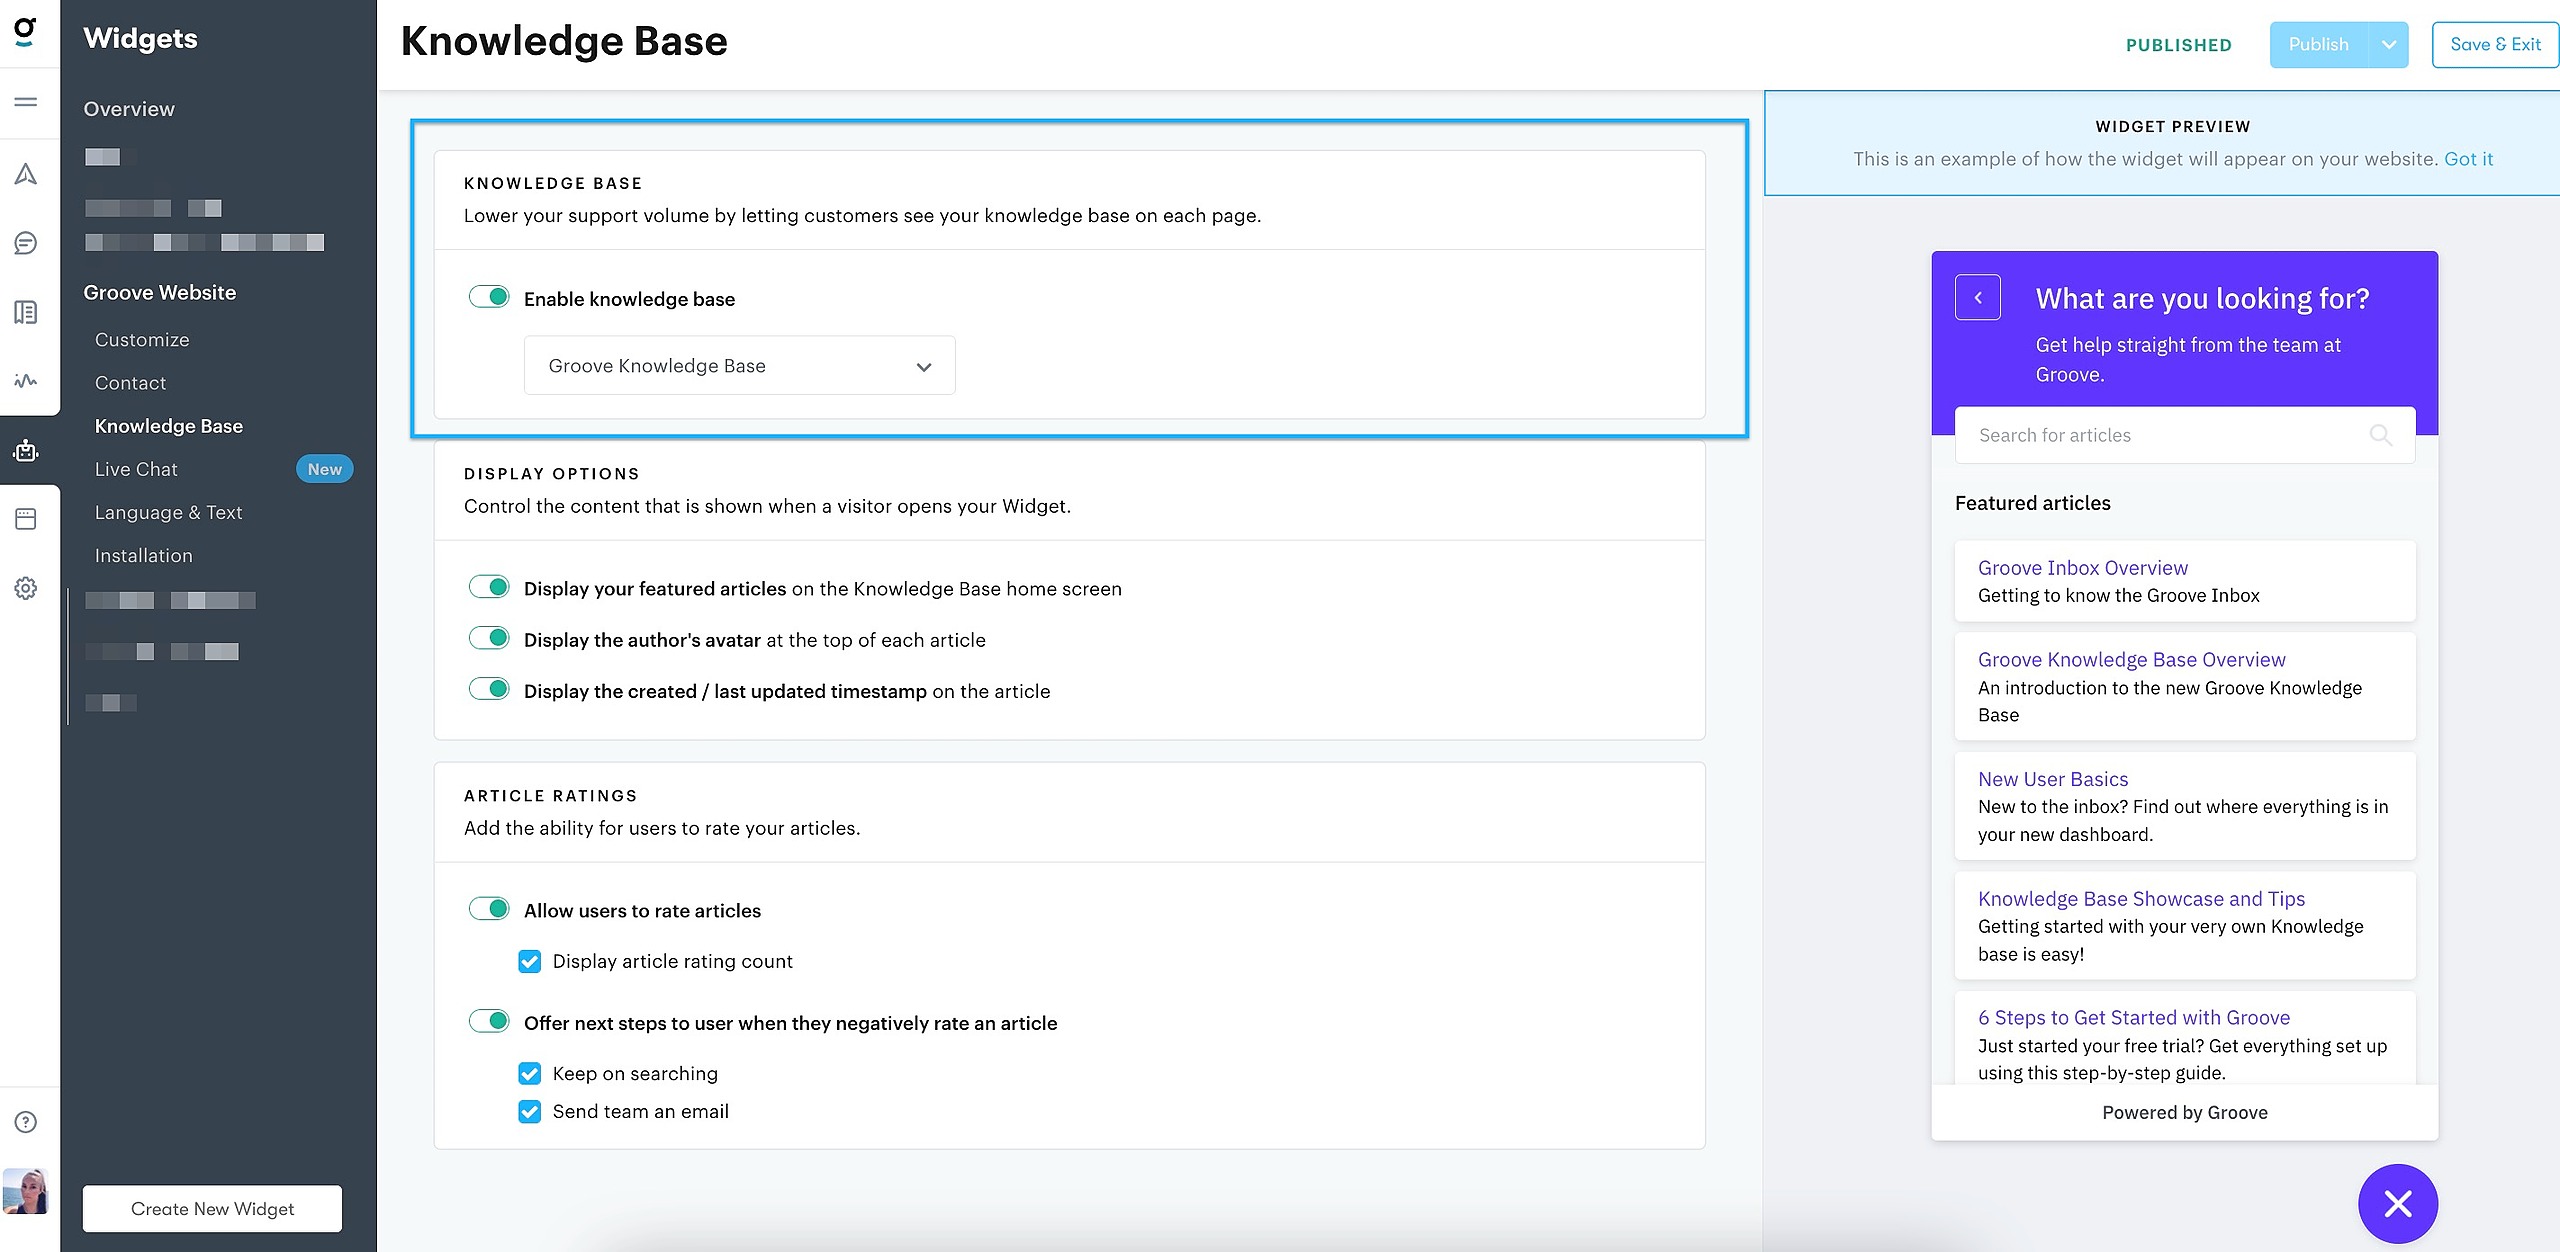Open the reporting activity graph icon

26,381
